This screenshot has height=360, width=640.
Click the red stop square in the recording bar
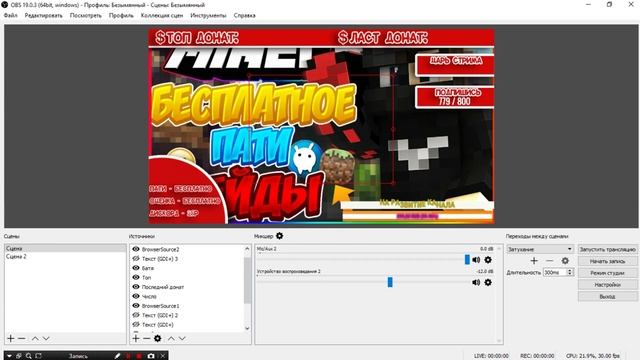139,356
